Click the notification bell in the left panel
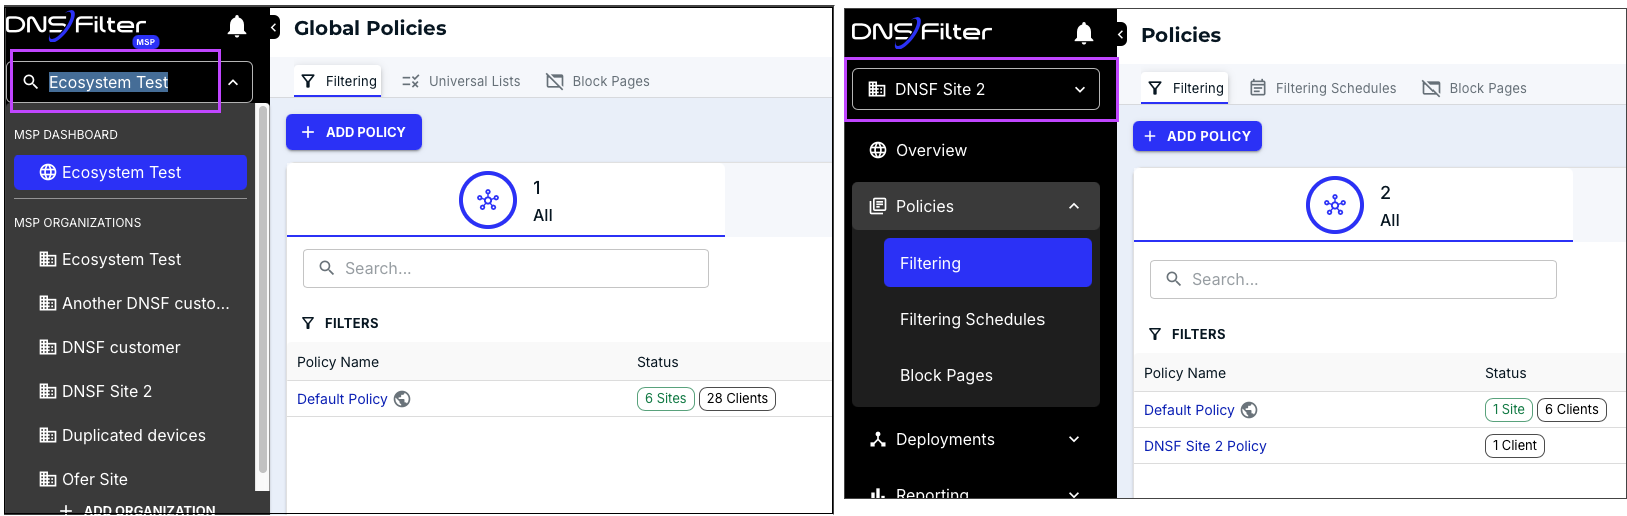 coord(237,27)
